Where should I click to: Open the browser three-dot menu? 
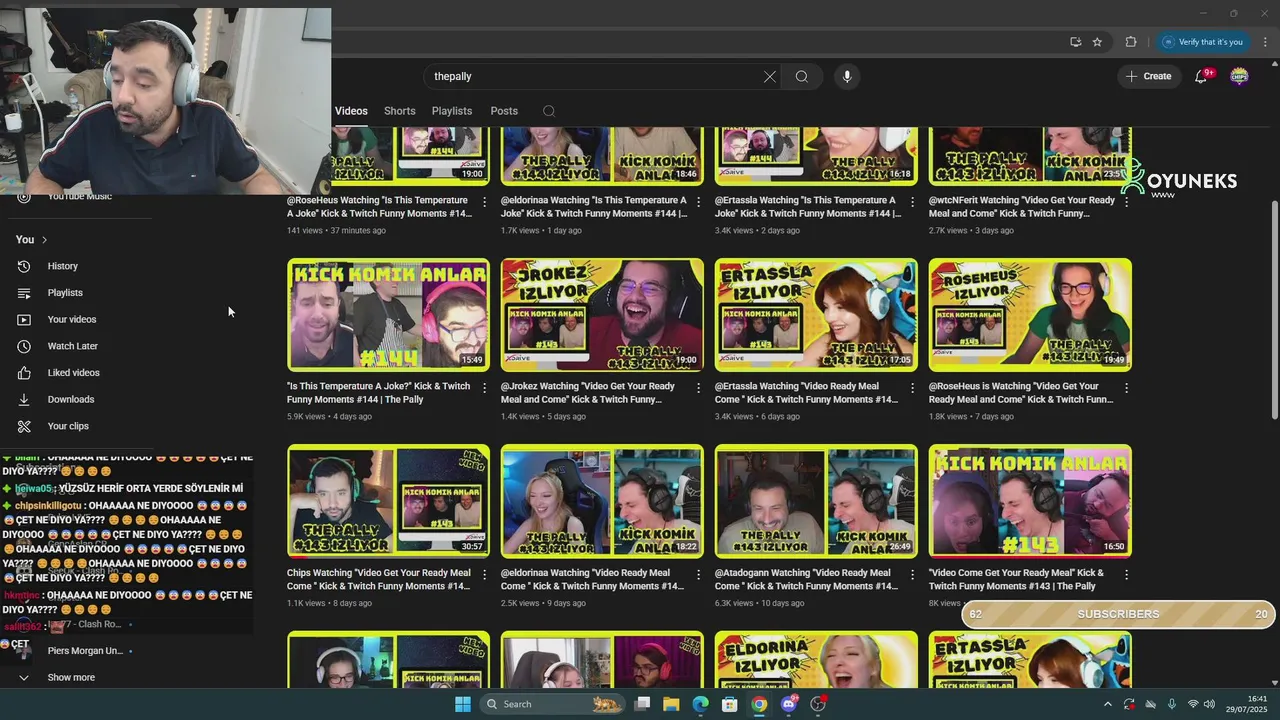pos(1265,42)
